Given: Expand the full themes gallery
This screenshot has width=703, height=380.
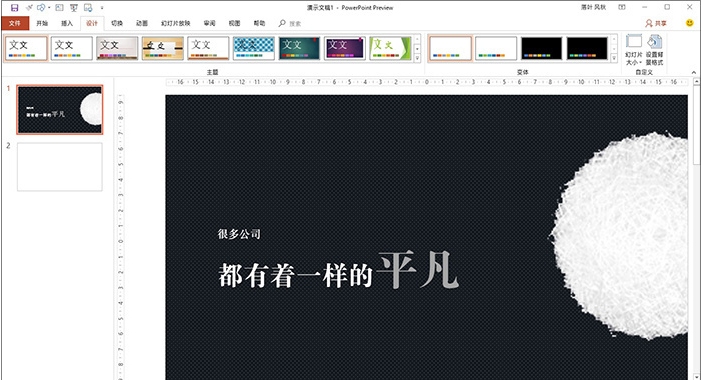Looking at the screenshot, I should [x=417, y=58].
